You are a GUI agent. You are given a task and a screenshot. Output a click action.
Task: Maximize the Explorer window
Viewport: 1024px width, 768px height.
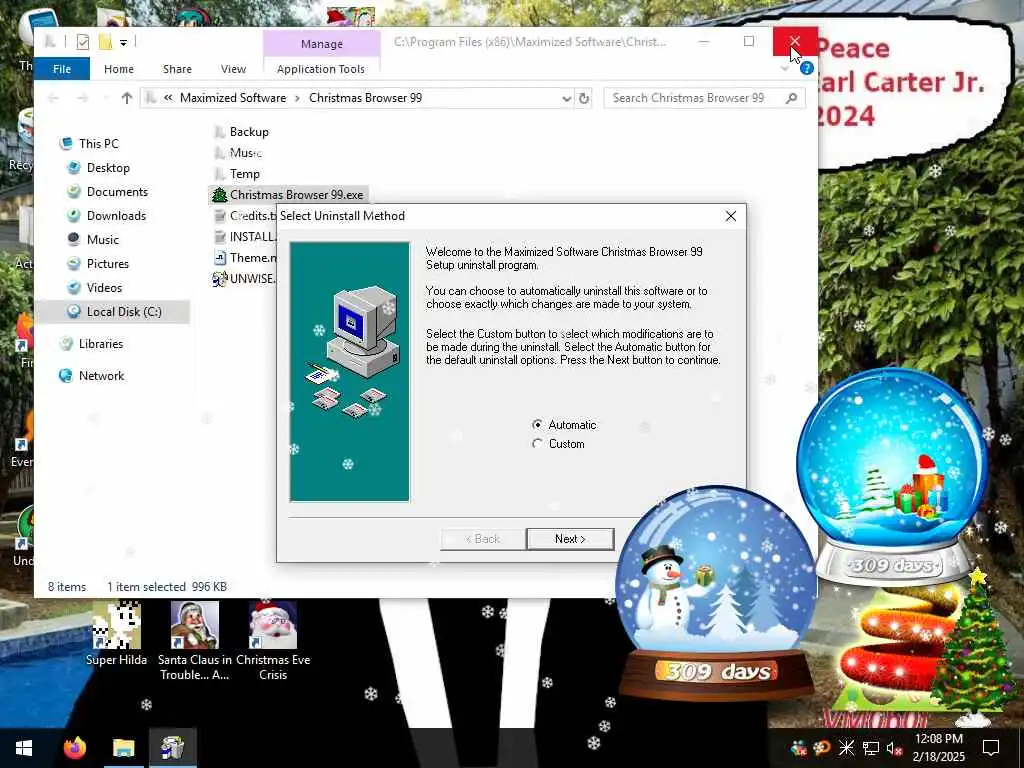pos(749,42)
